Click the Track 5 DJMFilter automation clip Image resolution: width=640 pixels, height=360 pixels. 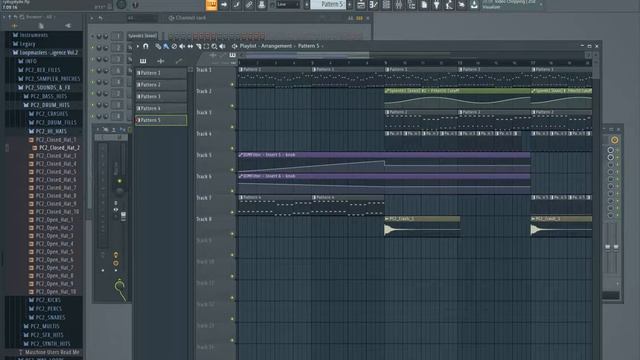(x=384, y=162)
